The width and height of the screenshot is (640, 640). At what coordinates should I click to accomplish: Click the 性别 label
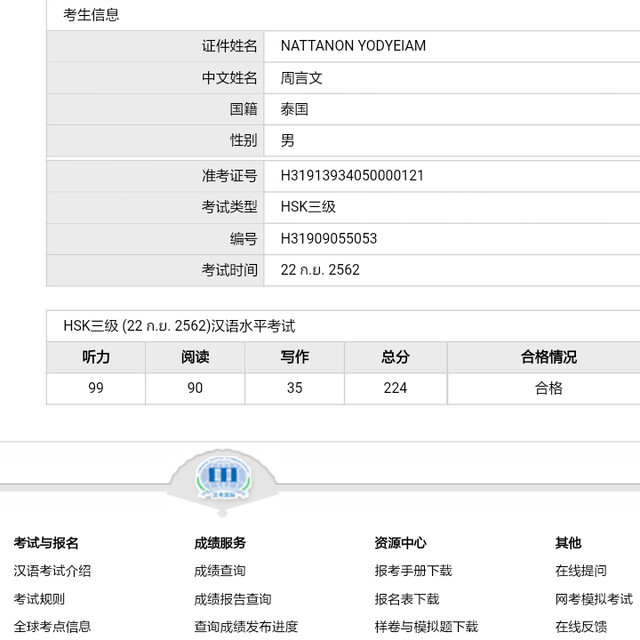point(243,140)
